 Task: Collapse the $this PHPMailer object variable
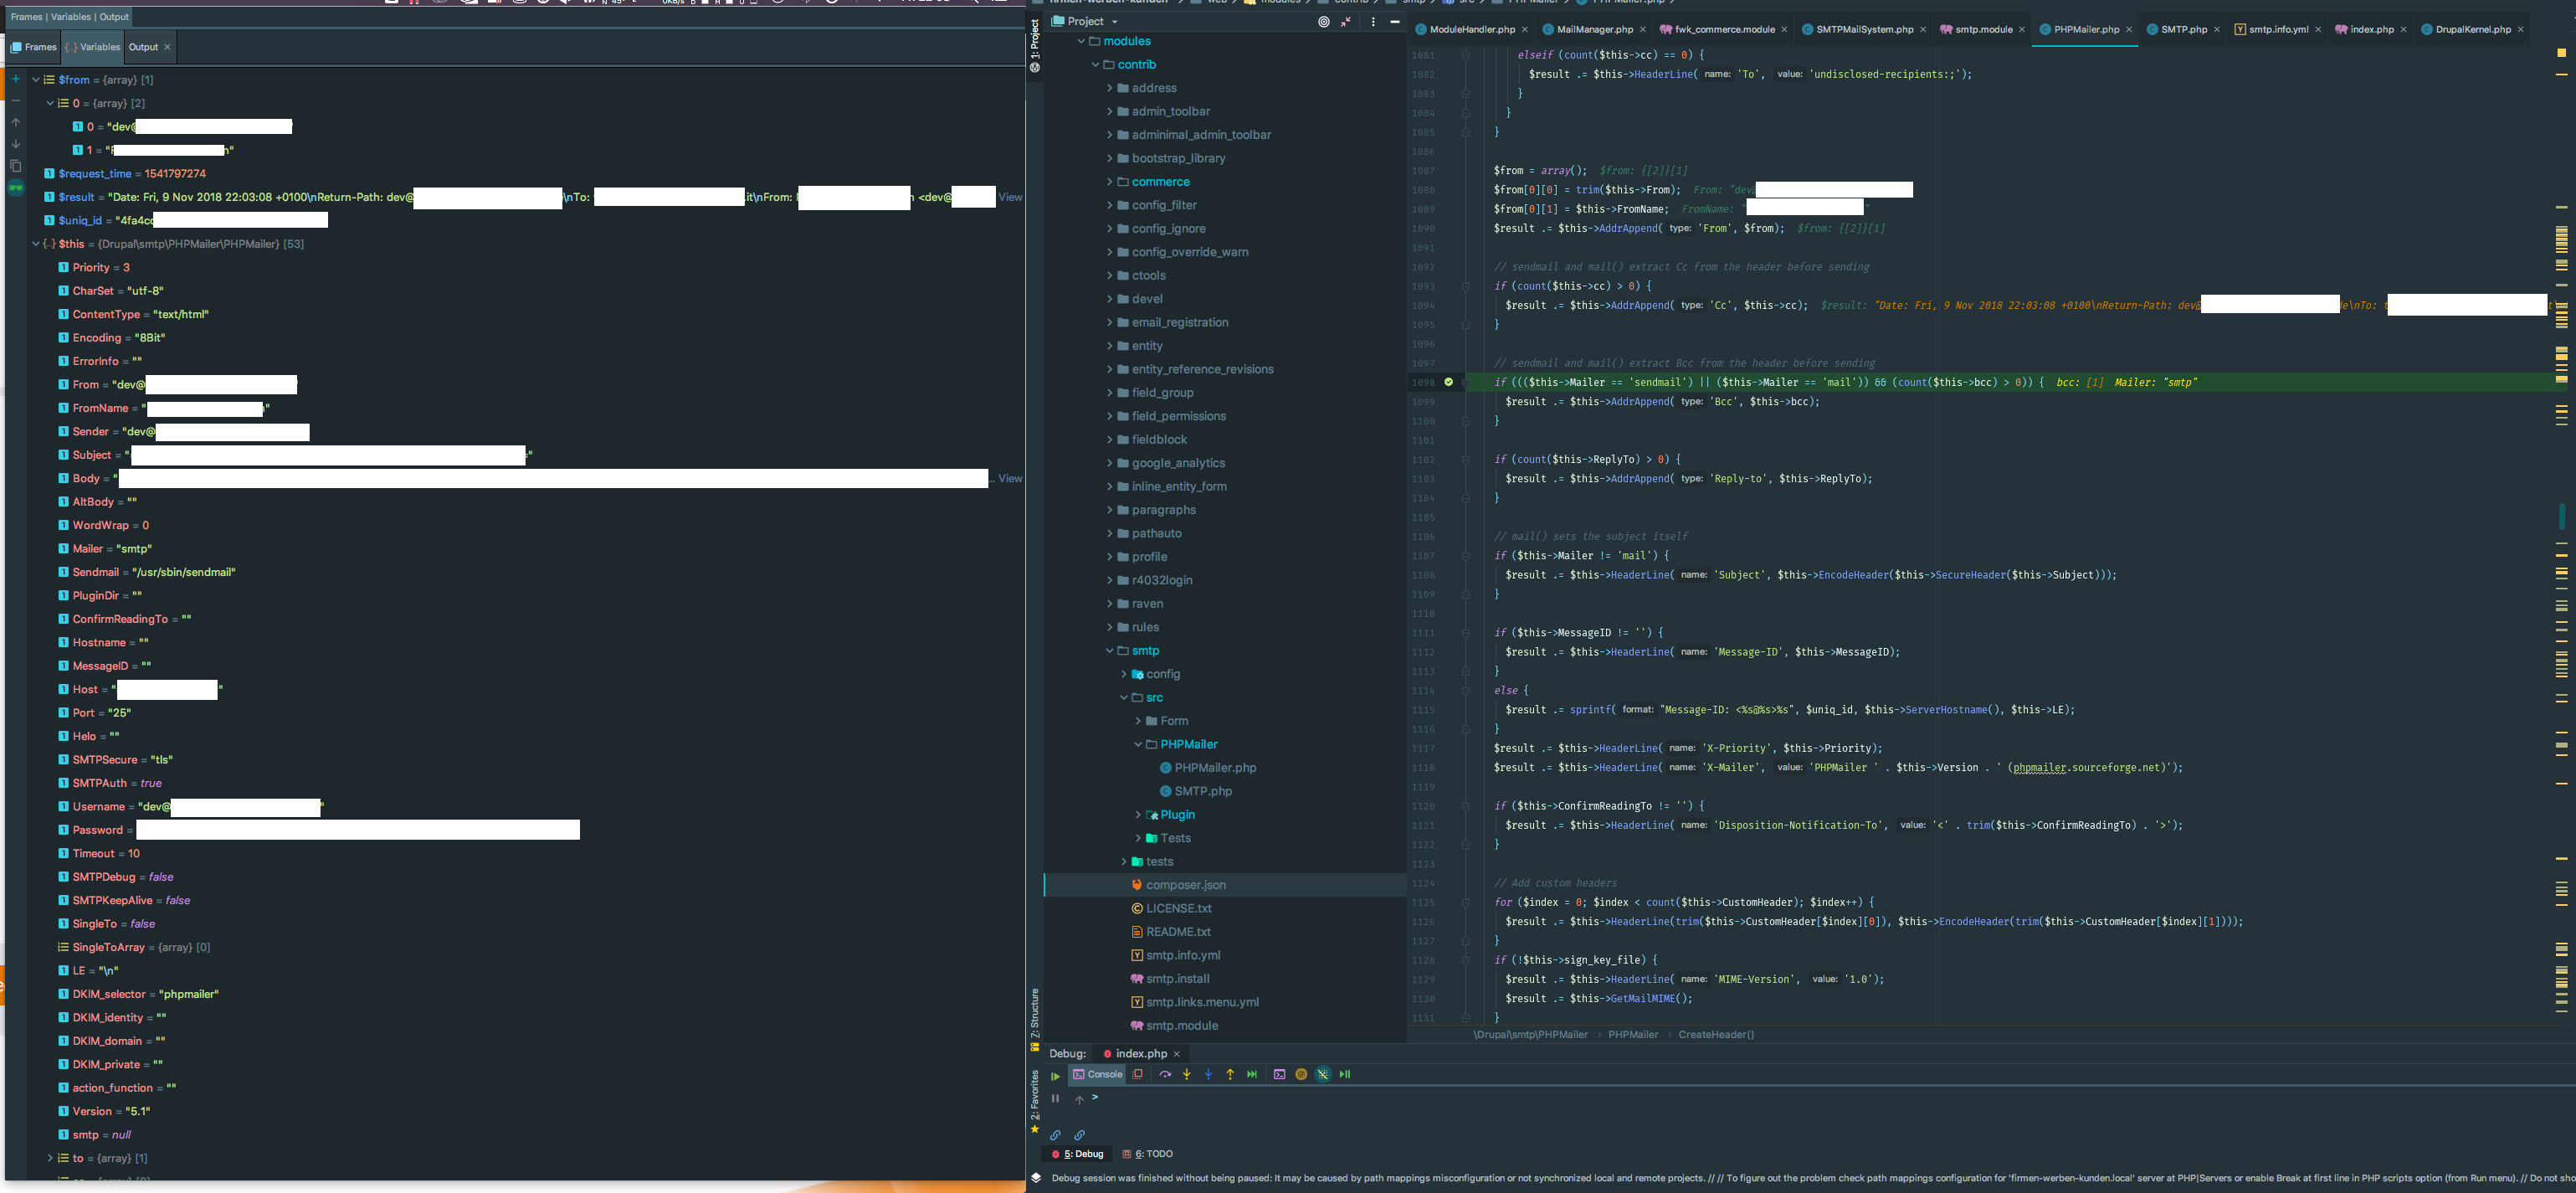click(36, 244)
